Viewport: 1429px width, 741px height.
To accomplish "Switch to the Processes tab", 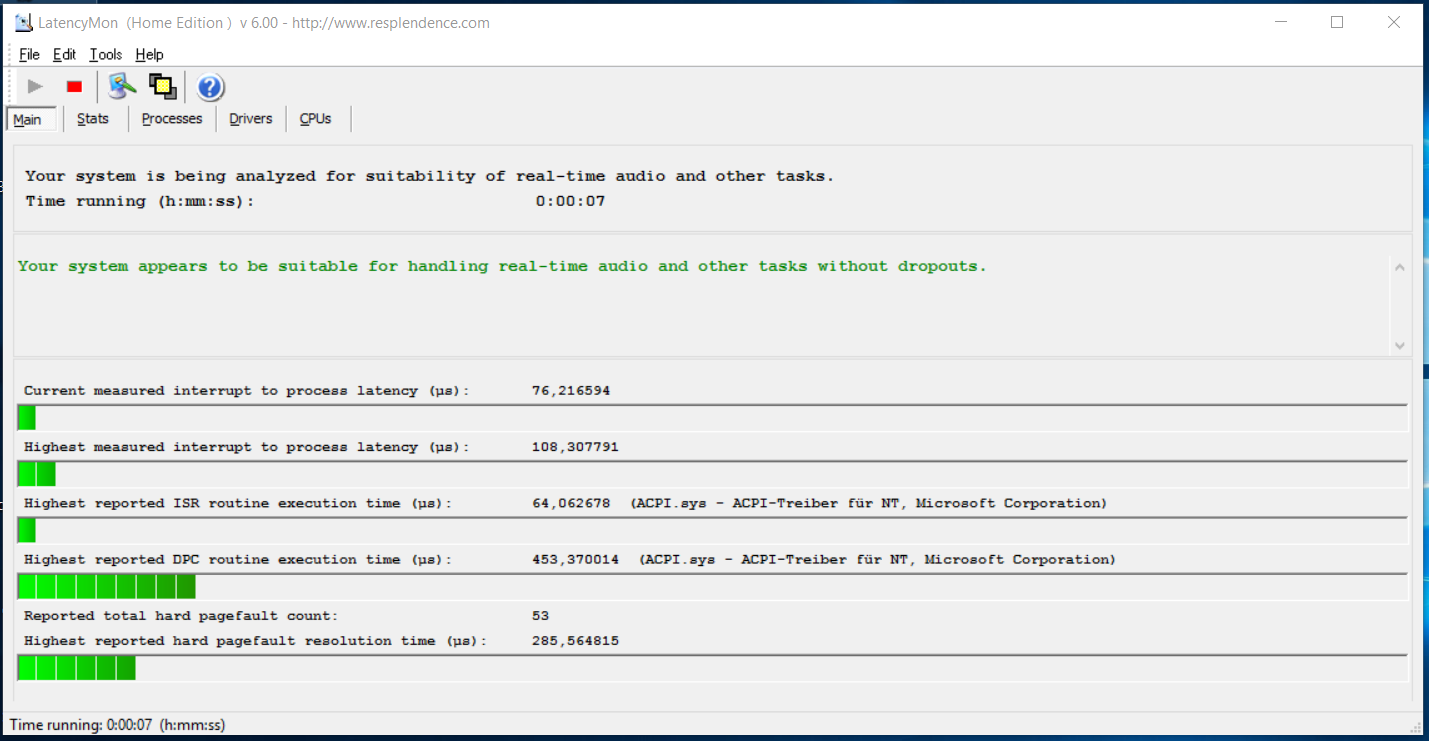I will coord(172,119).
